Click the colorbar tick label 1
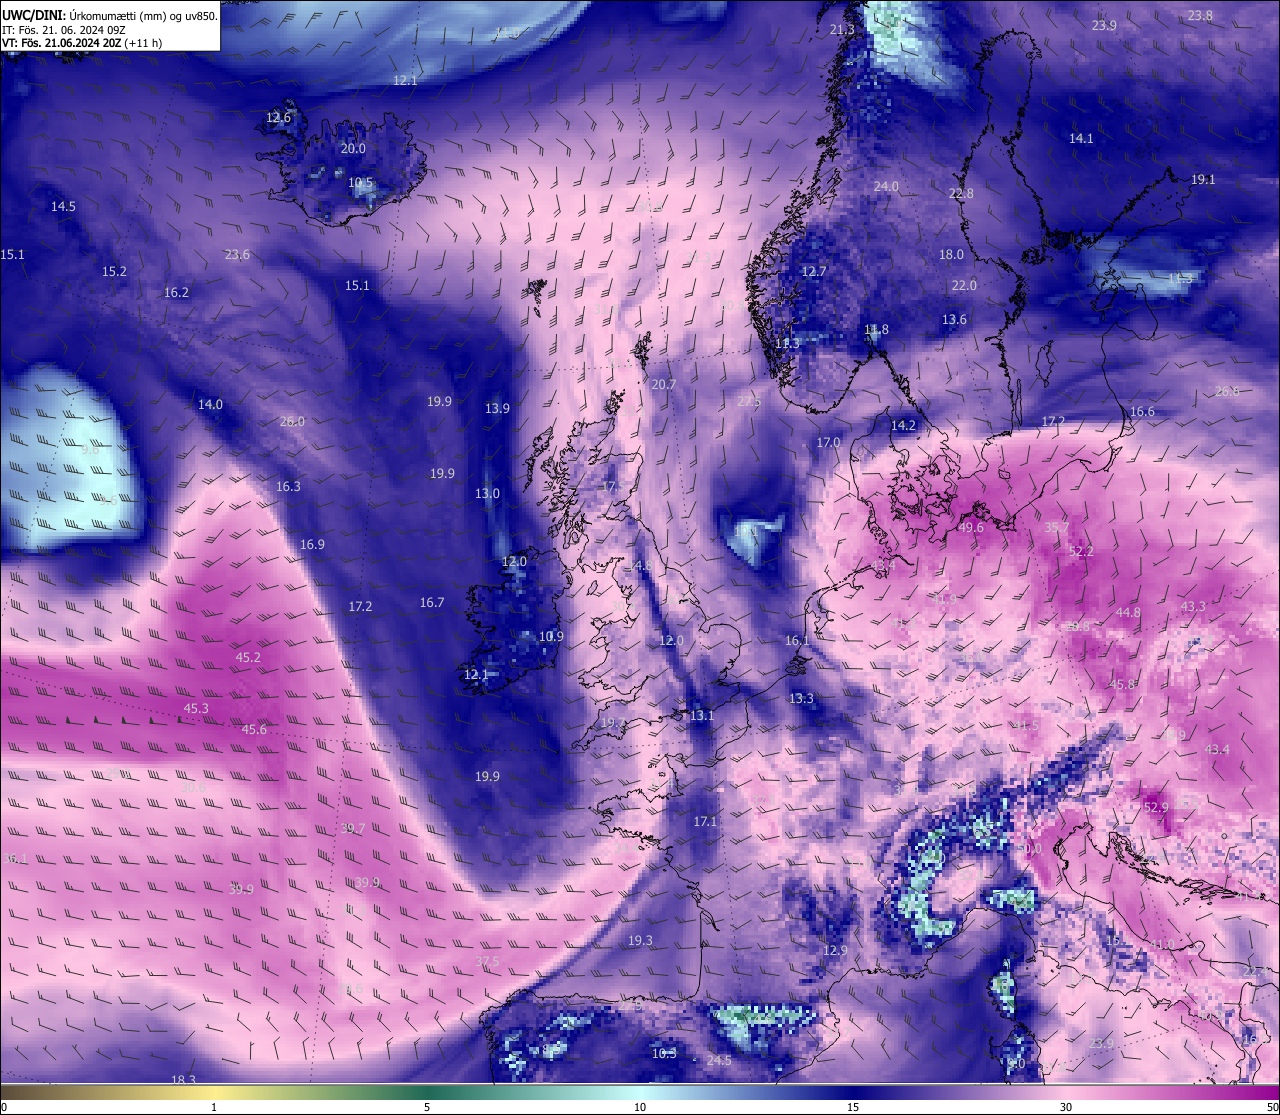Image resolution: width=1280 pixels, height=1115 pixels. [x=214, y=1107]
